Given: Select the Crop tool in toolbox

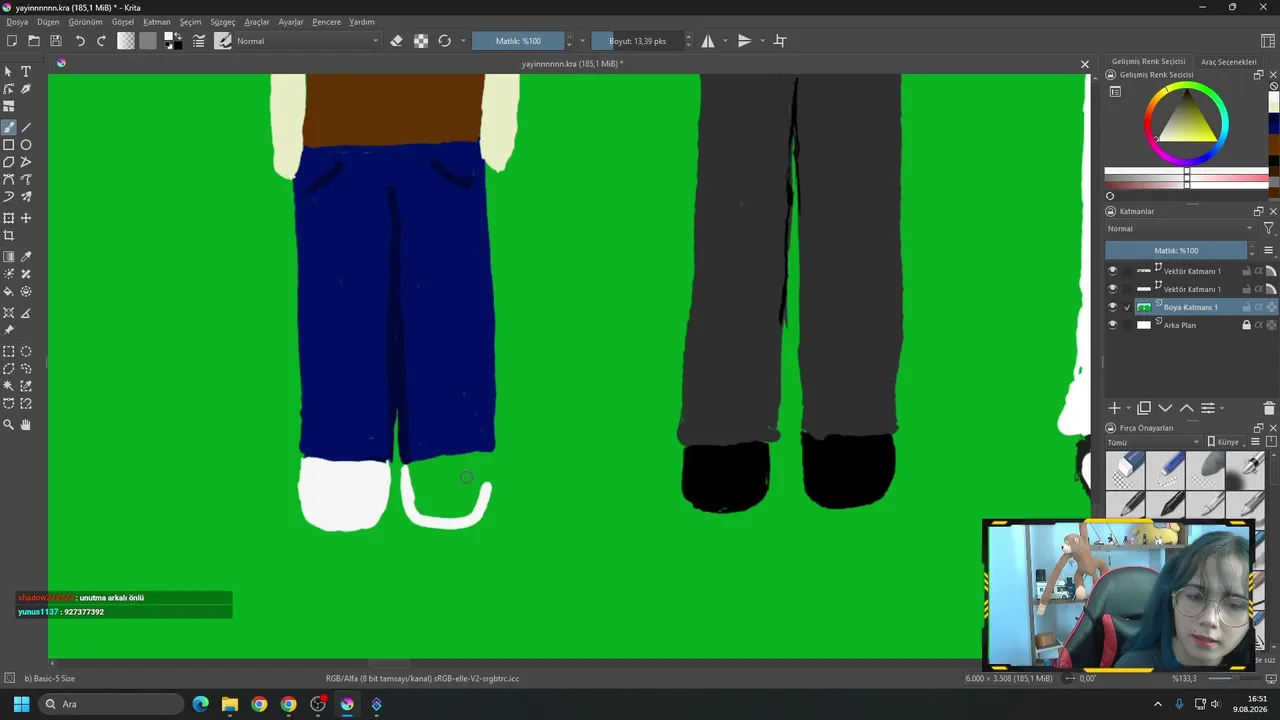Looking at the screenshot, I should (9, 236).
